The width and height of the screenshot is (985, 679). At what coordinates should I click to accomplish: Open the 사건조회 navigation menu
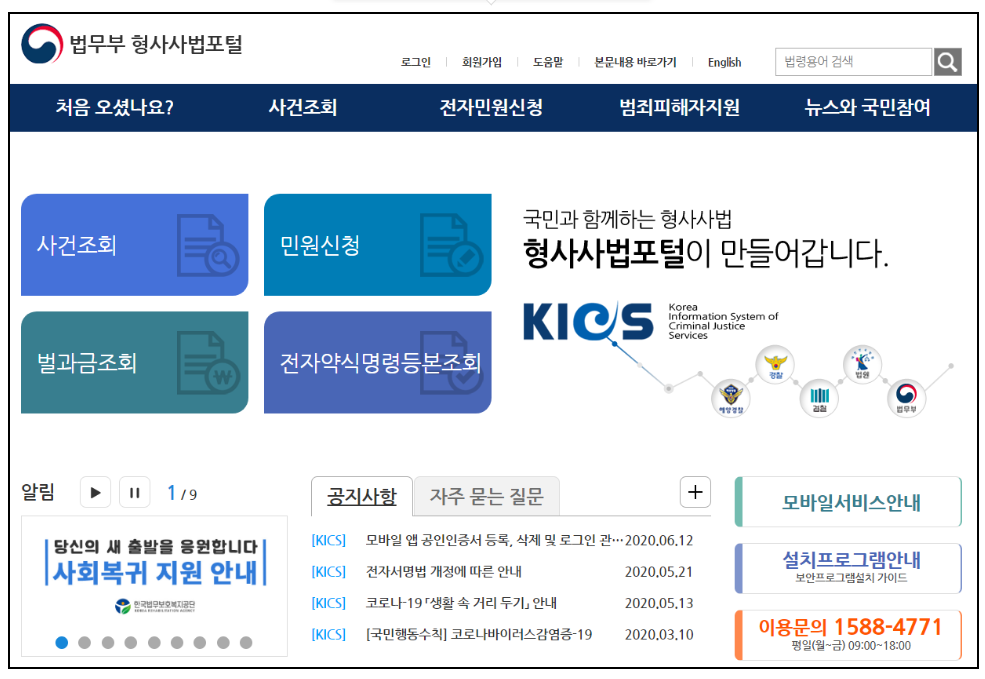click(303, 107)
